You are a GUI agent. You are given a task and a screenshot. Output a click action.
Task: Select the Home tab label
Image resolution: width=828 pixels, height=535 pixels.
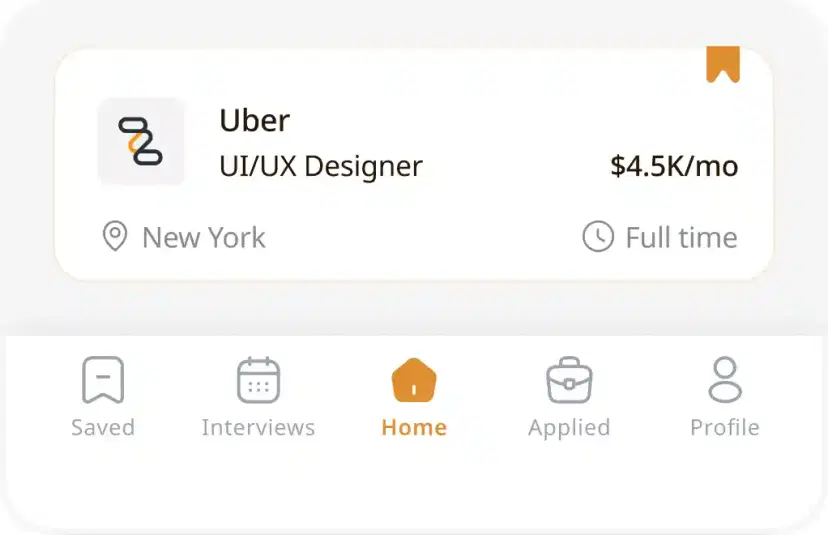click(x=414, y=428)
